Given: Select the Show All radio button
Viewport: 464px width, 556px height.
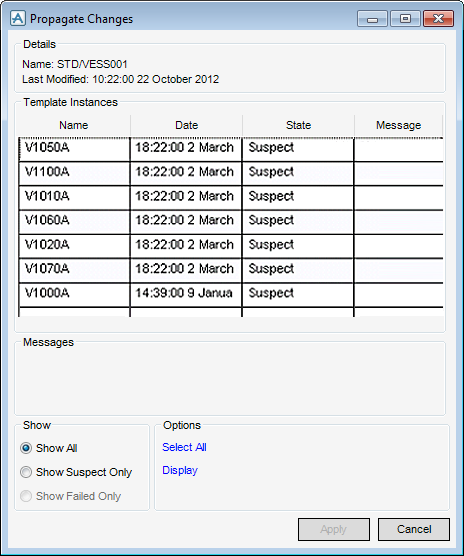Looking at the screenshot, I should [x=26, y=448].
